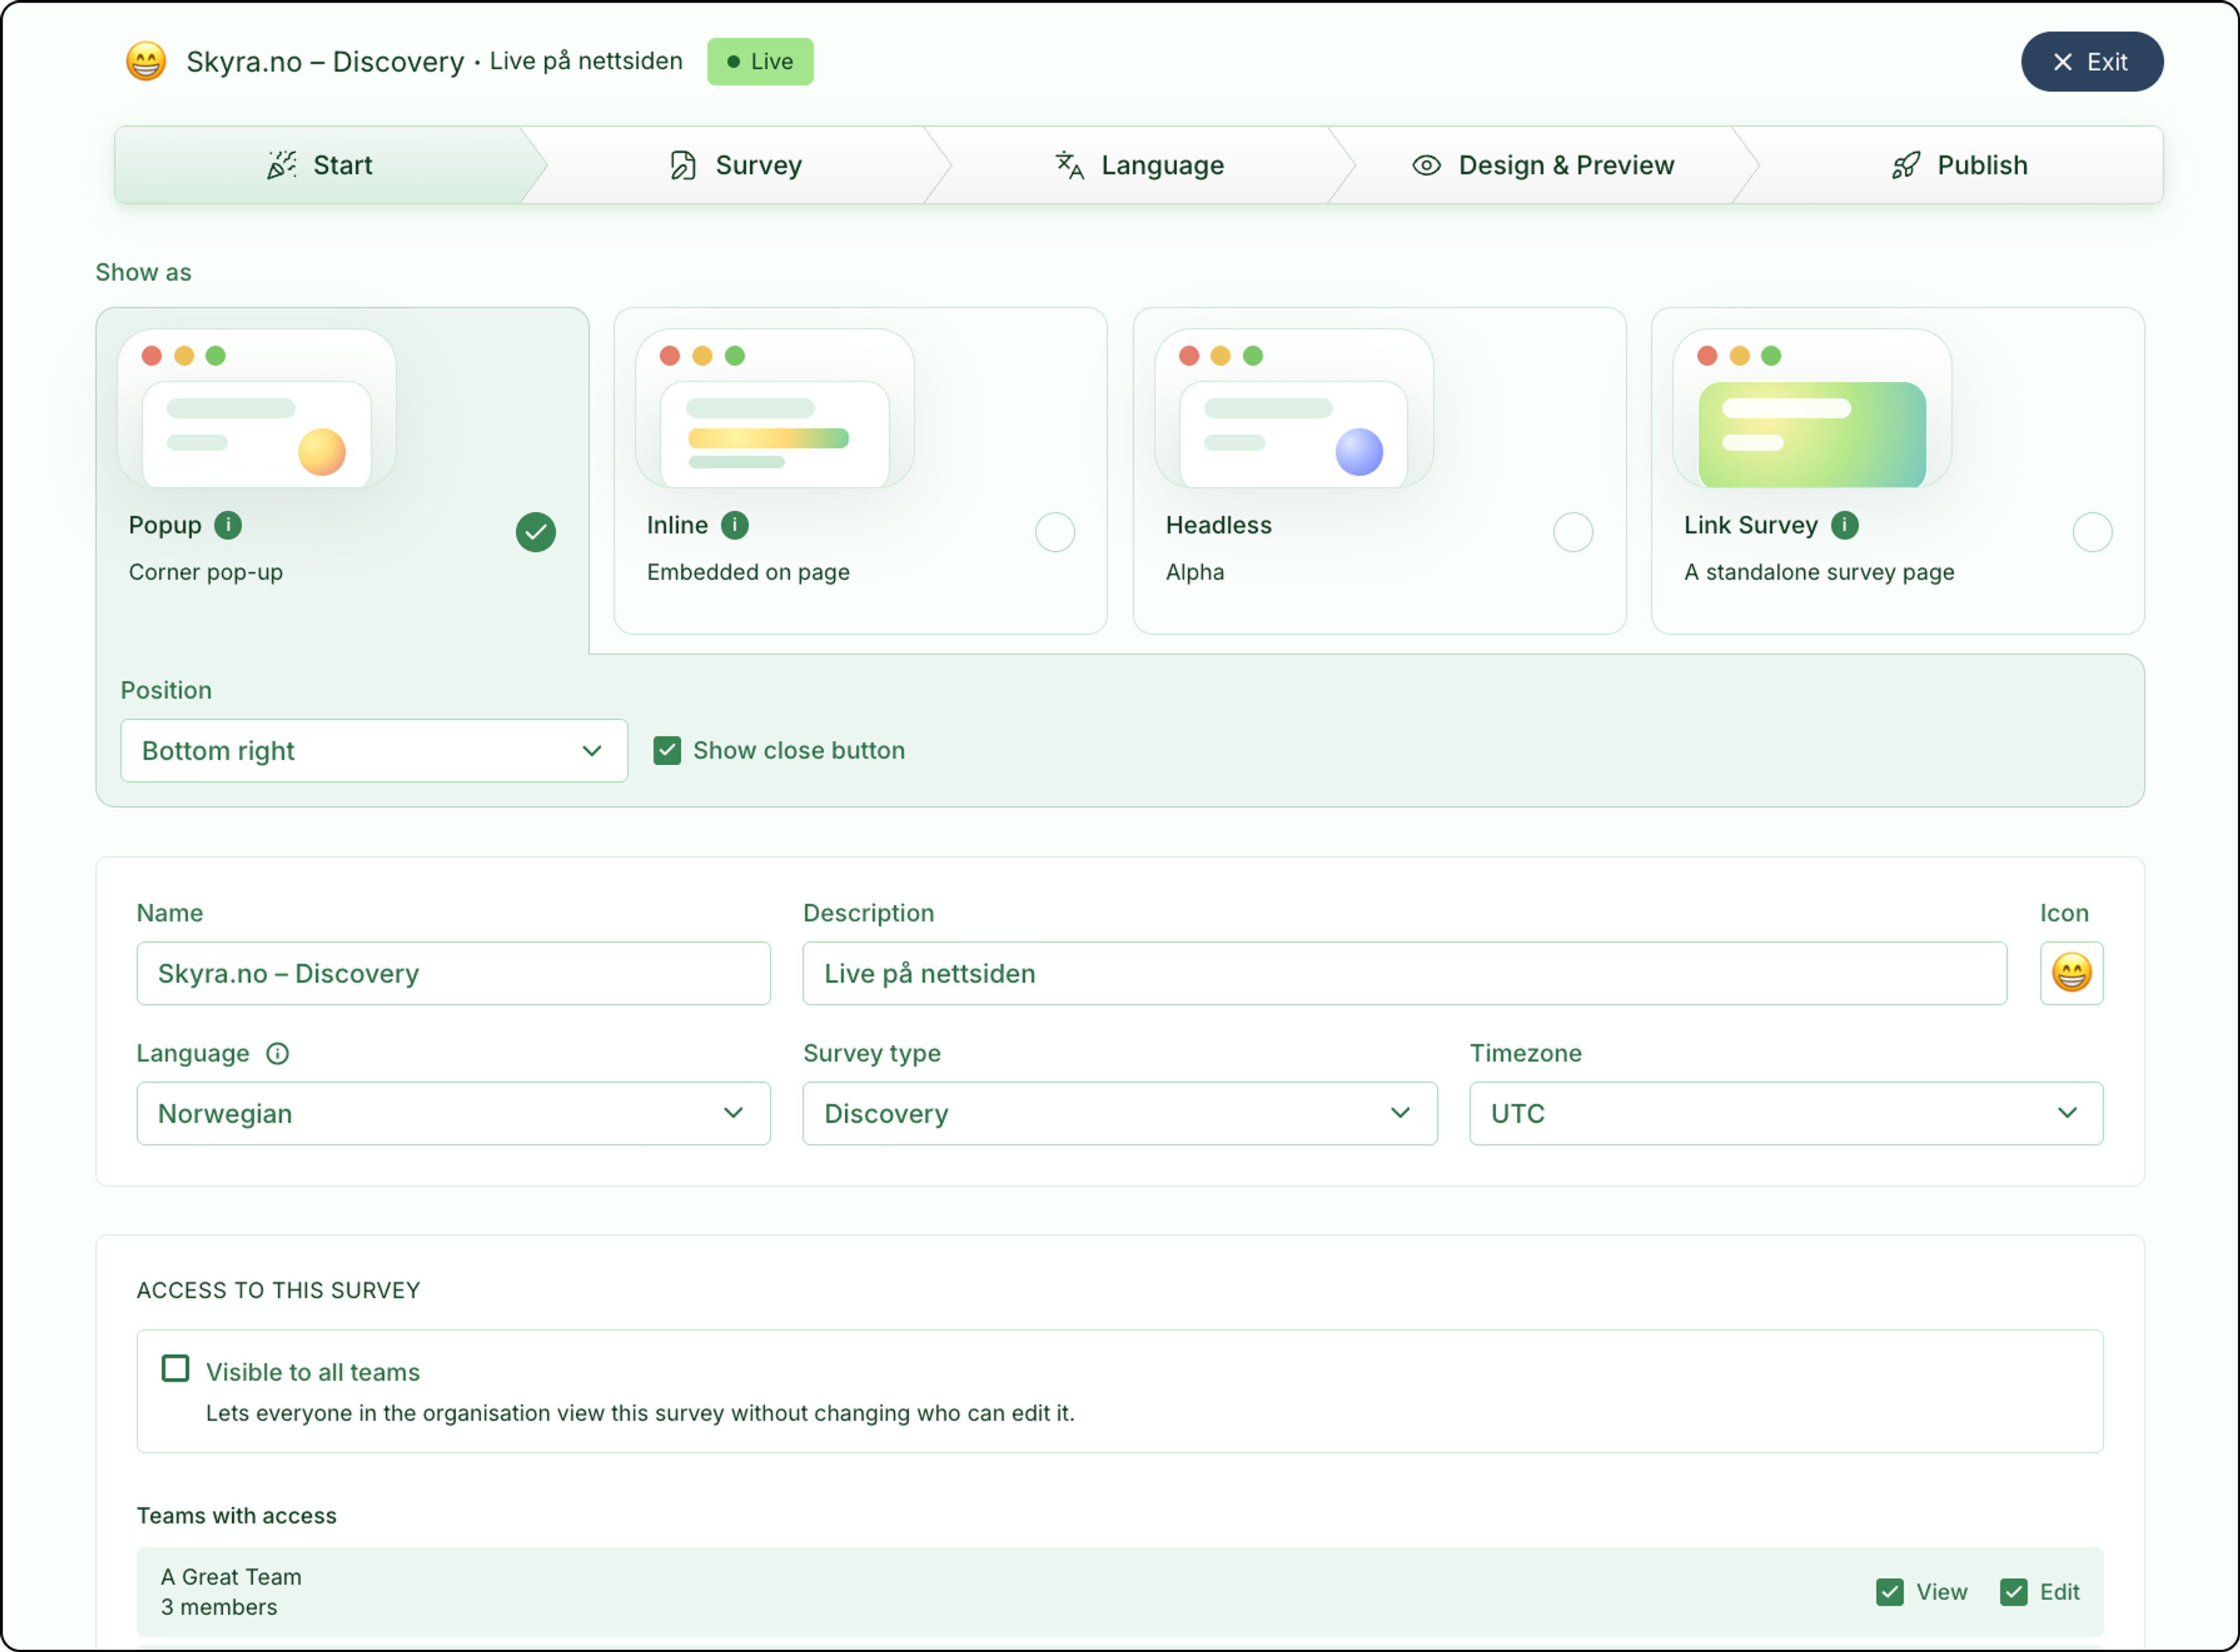Screen dimensions: 2240x1652
Task: Click the Exit button
Action: pyautogui.click(x=2091, y=62)
